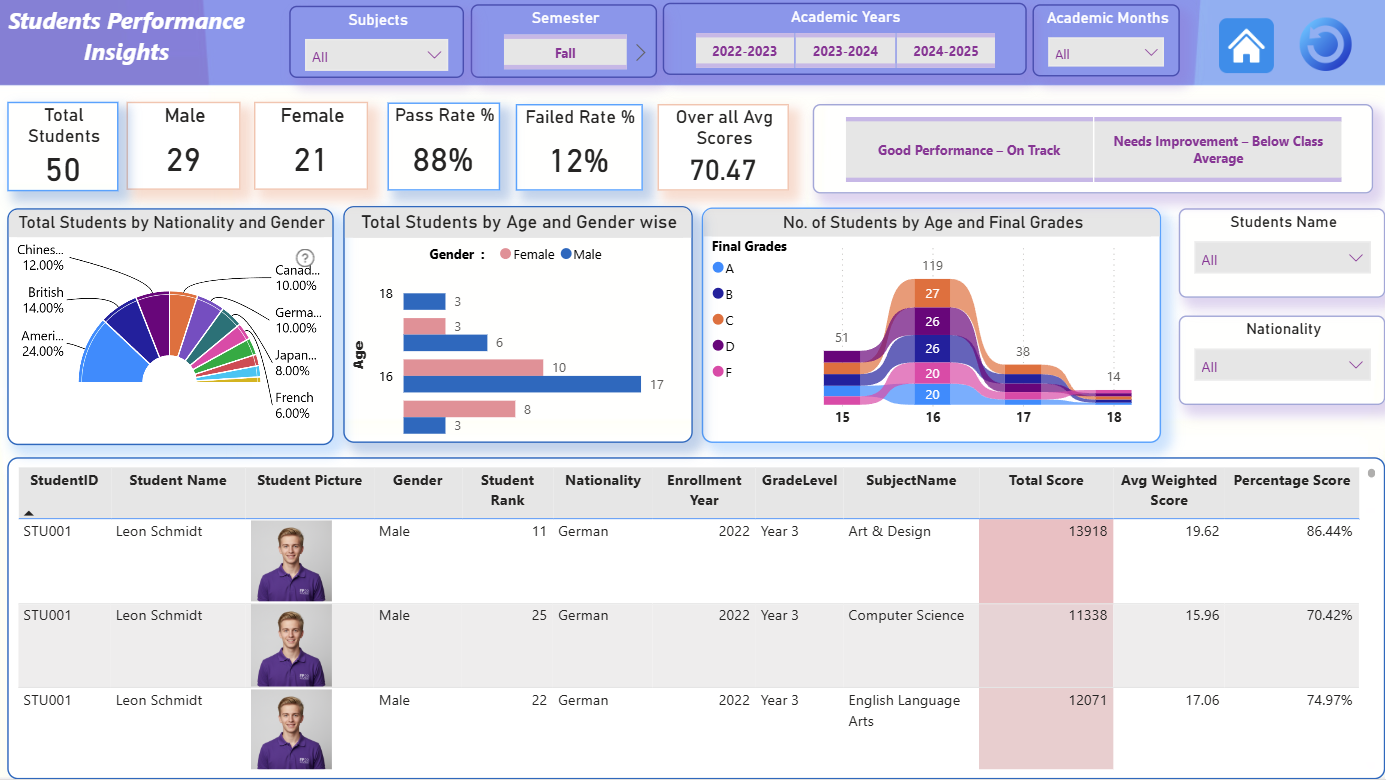Select the 2024-2025 academic year
Viewport: 1386px width, 780px height.
(946, 51)
